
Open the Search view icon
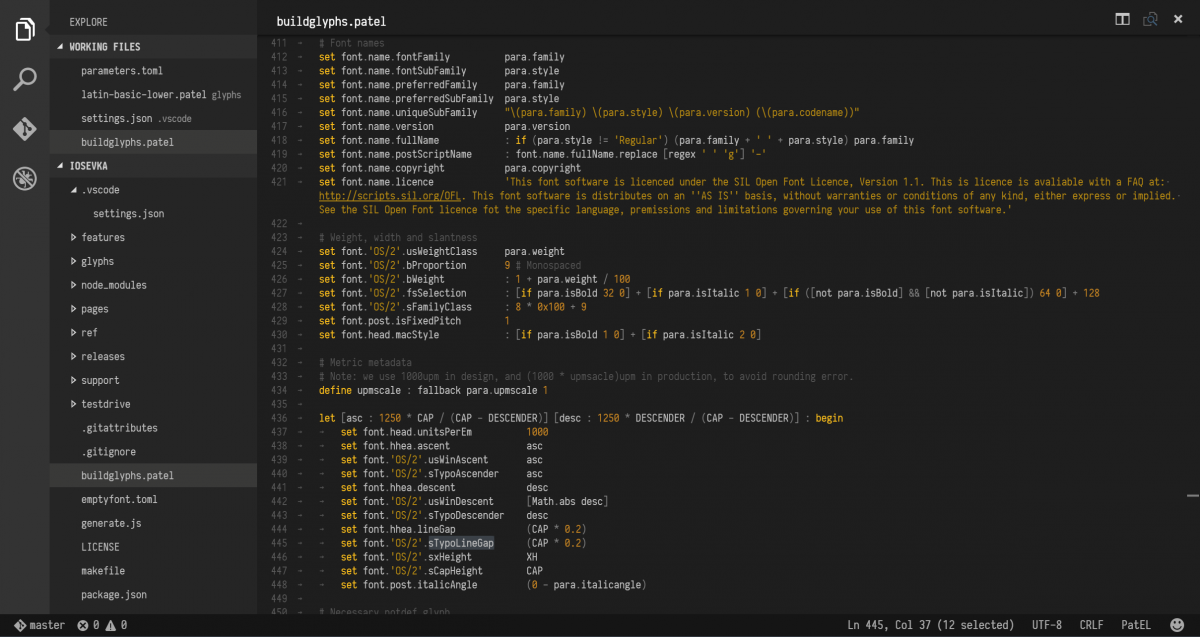click(25, 80)
